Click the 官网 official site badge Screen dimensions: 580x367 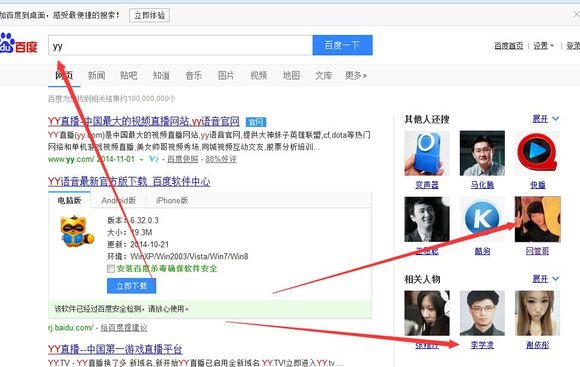(x=256, y=122)
